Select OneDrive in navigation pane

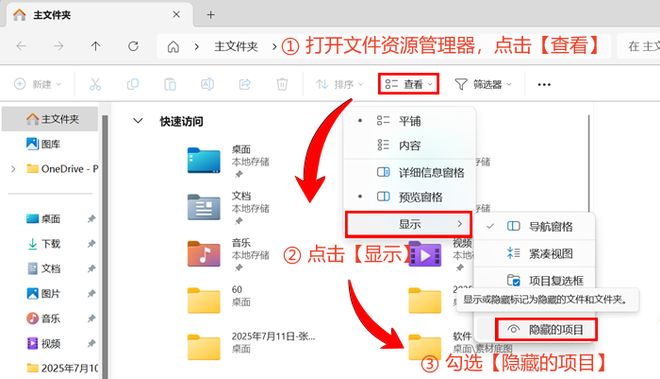(61, 169)
